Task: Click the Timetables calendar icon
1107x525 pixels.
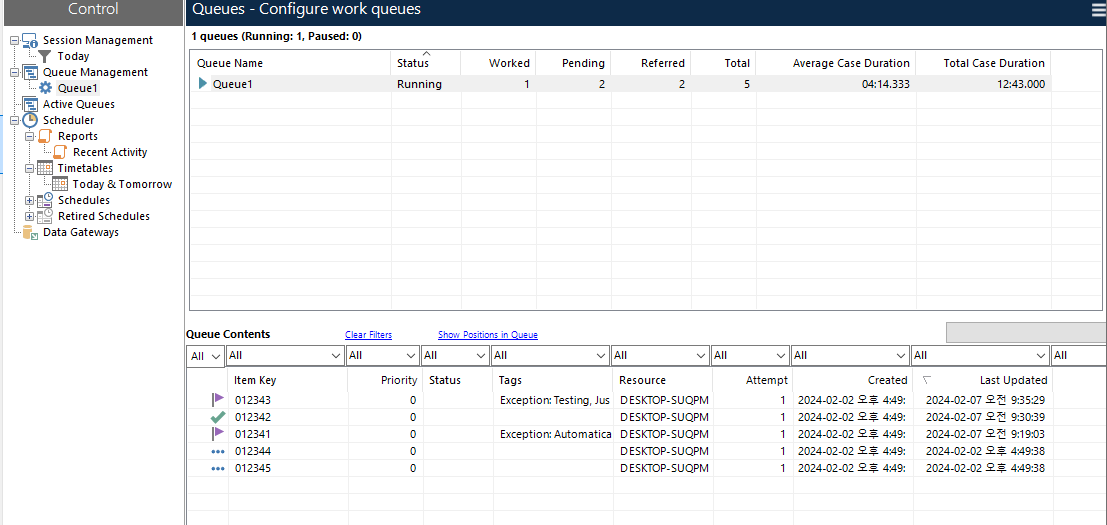Action: tap(44, 168)
